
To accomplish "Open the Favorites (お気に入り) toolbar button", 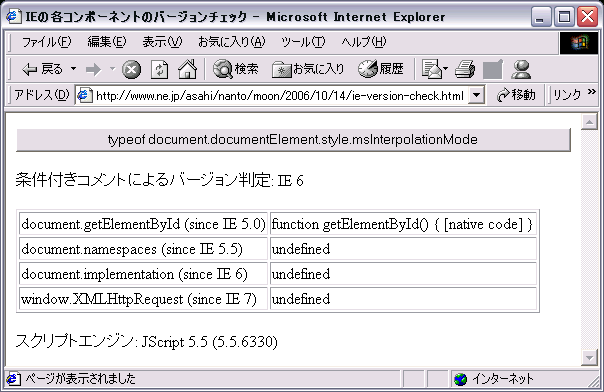I will click(x=308, y=69).
